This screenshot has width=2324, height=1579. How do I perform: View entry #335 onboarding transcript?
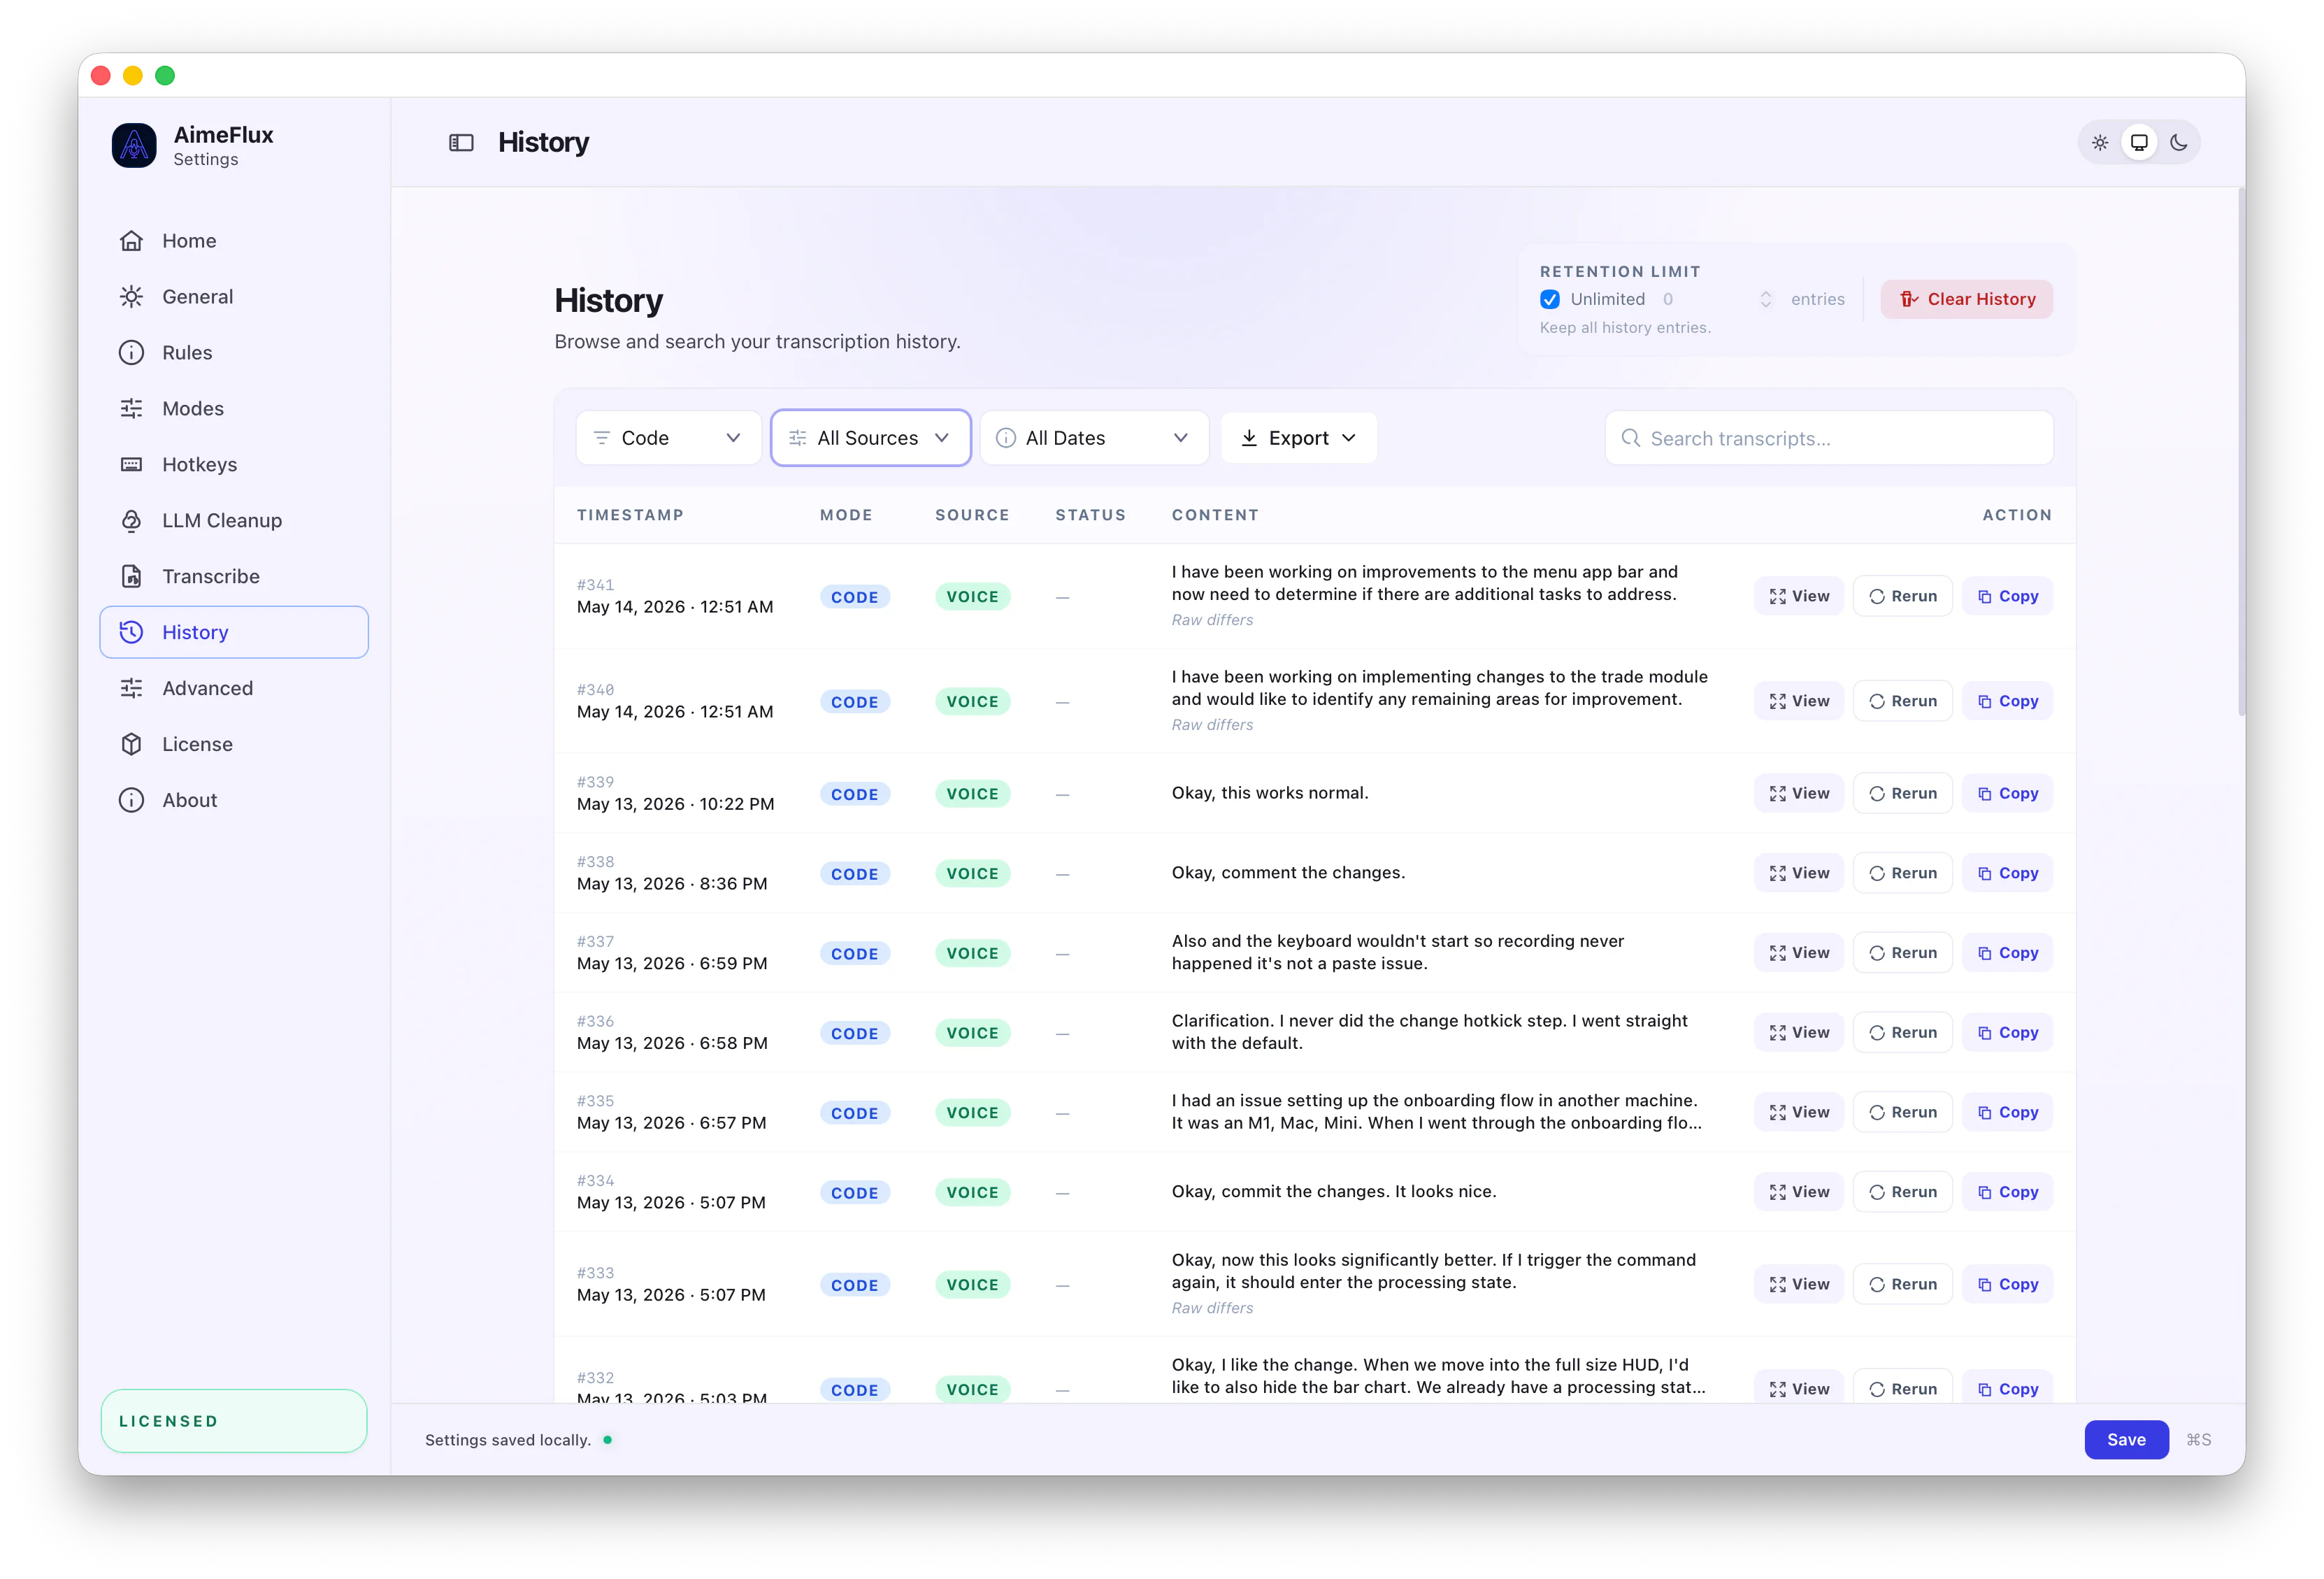pos(1799,1113)
